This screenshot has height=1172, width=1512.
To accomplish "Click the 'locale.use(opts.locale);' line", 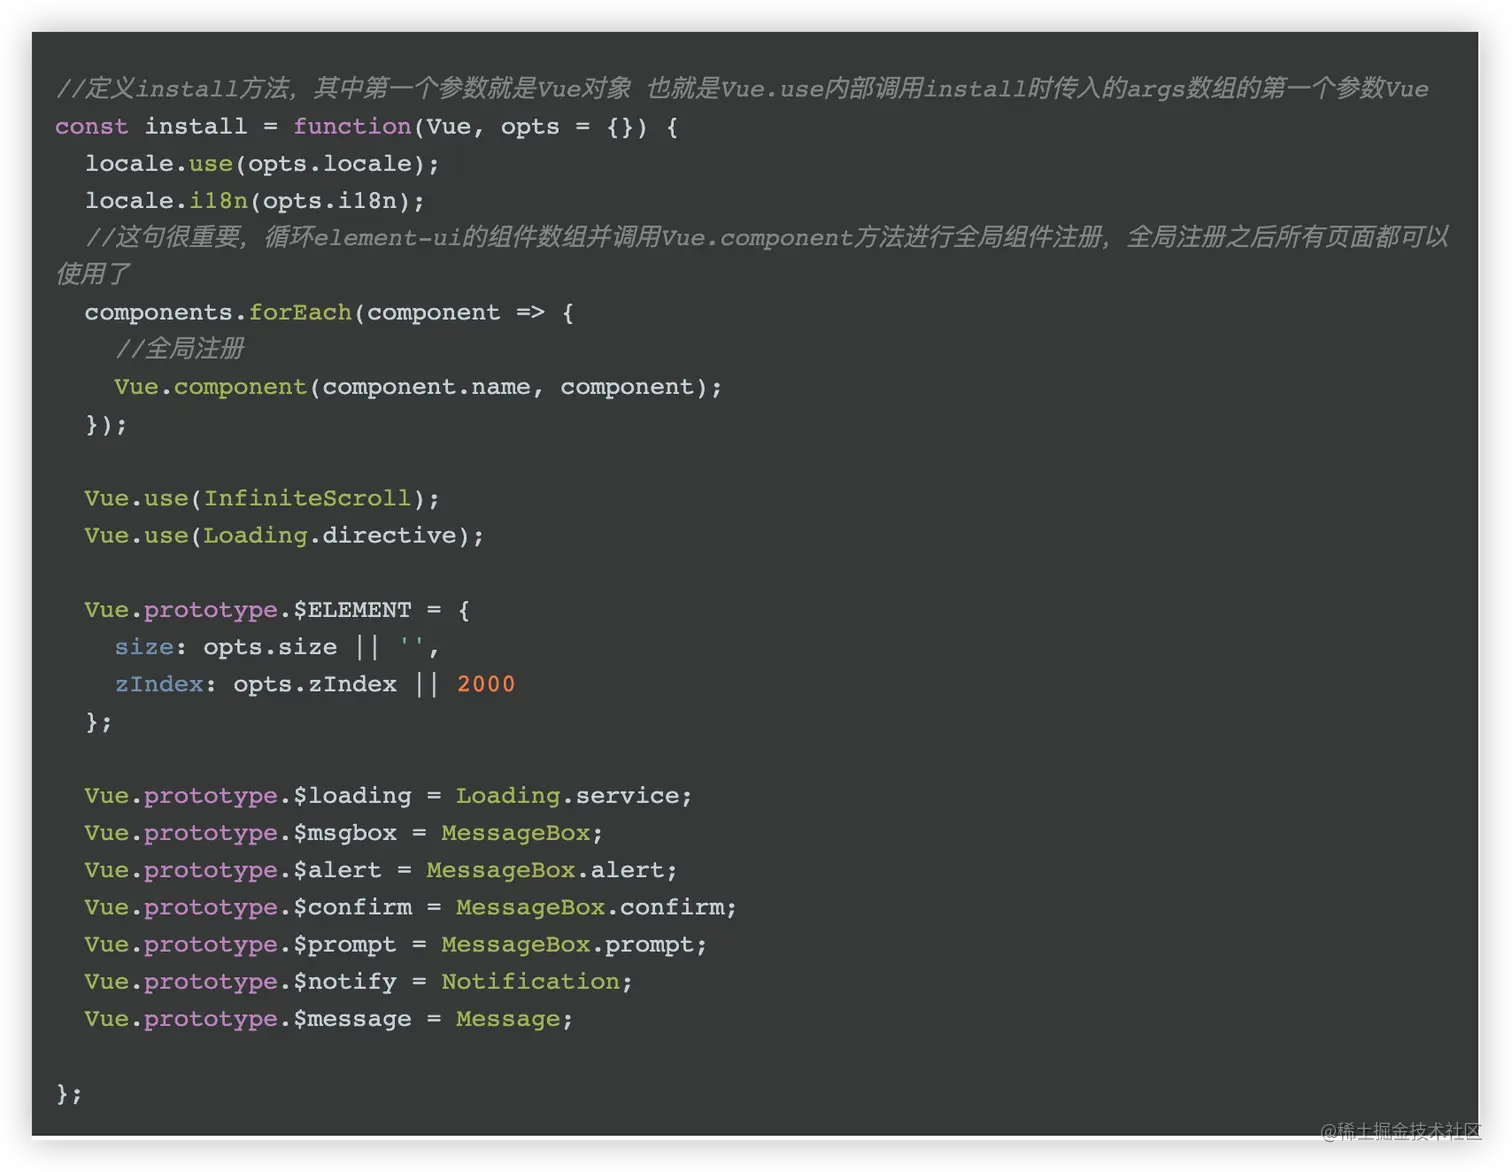I will click(262, 164).
